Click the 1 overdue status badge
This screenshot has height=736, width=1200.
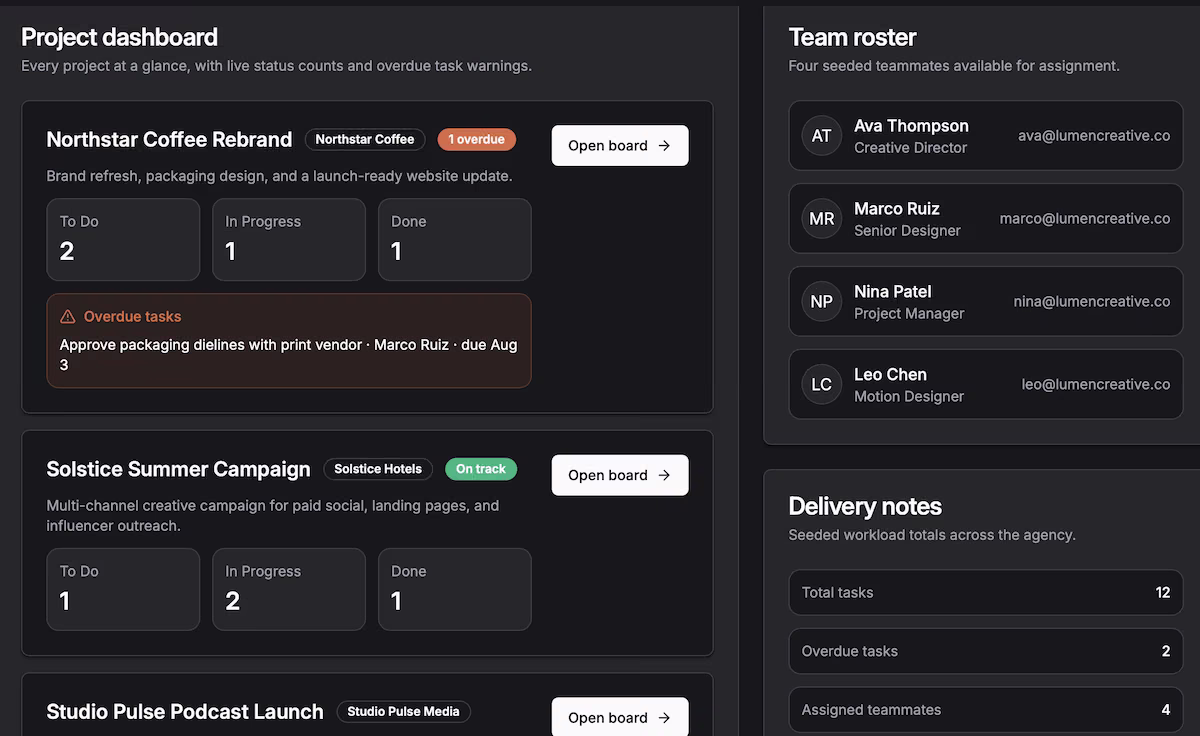pos(477,139)
